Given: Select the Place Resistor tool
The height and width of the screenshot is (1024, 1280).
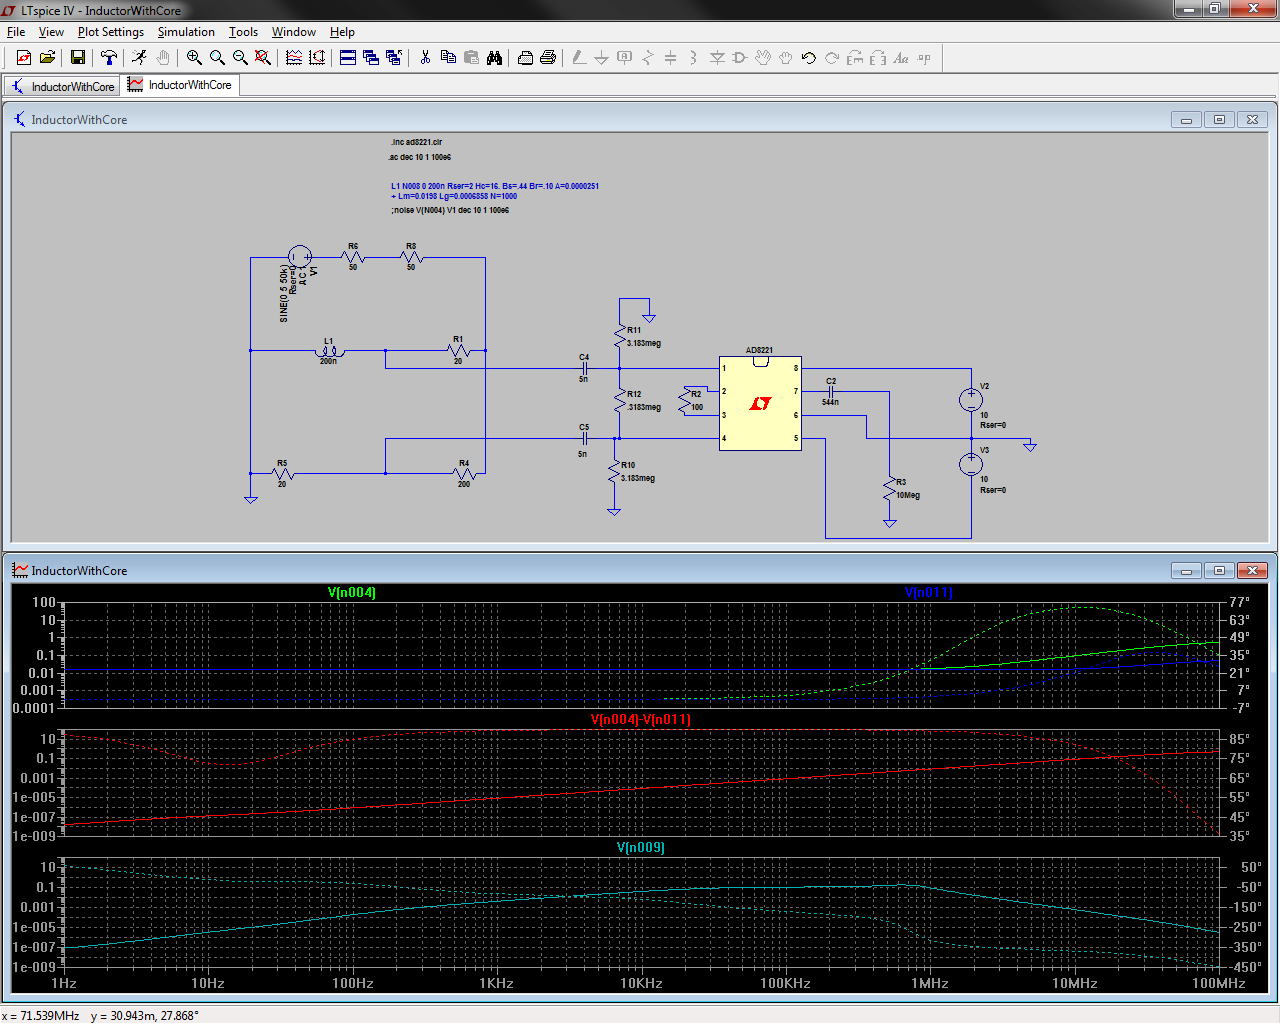Looking at the screenshot, I should [648, 58].
